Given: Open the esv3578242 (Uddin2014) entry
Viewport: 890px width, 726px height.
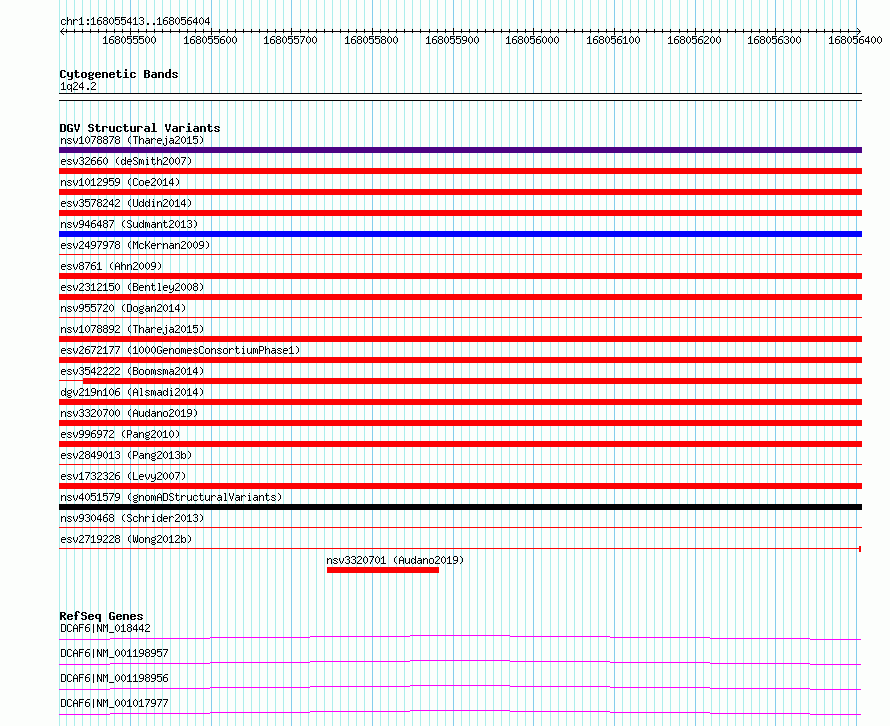Looking at the screenshot, I should tap(126, 203).
